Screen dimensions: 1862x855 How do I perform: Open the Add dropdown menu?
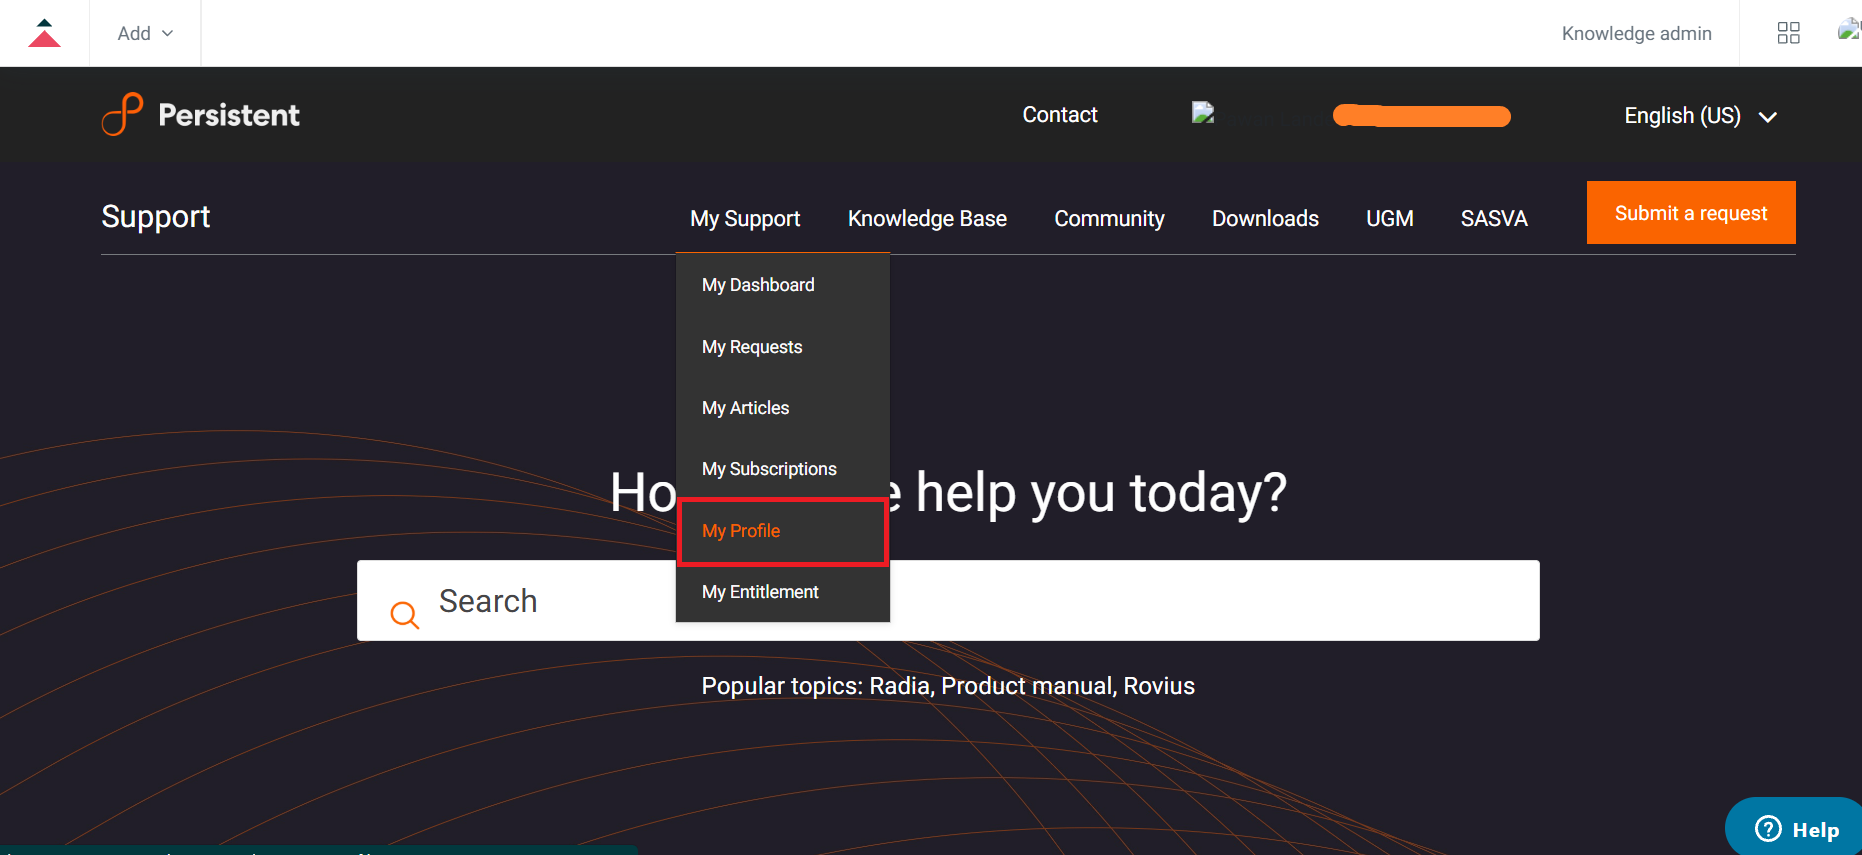[x=145, y=33]
